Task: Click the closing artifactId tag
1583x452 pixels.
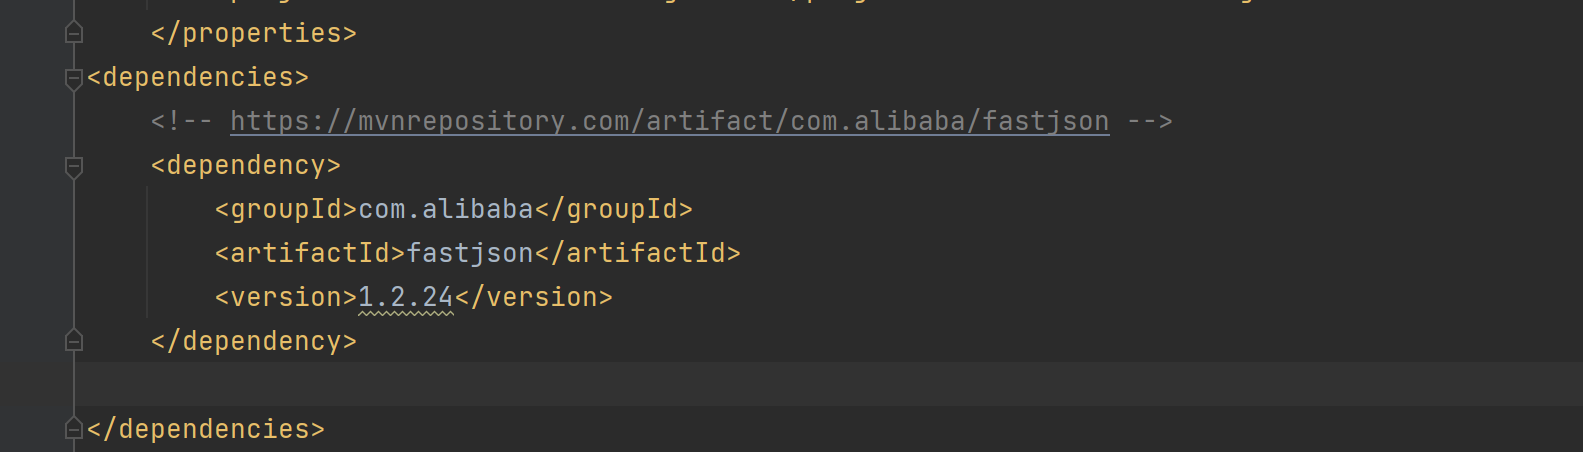Action: coord(638,254)
